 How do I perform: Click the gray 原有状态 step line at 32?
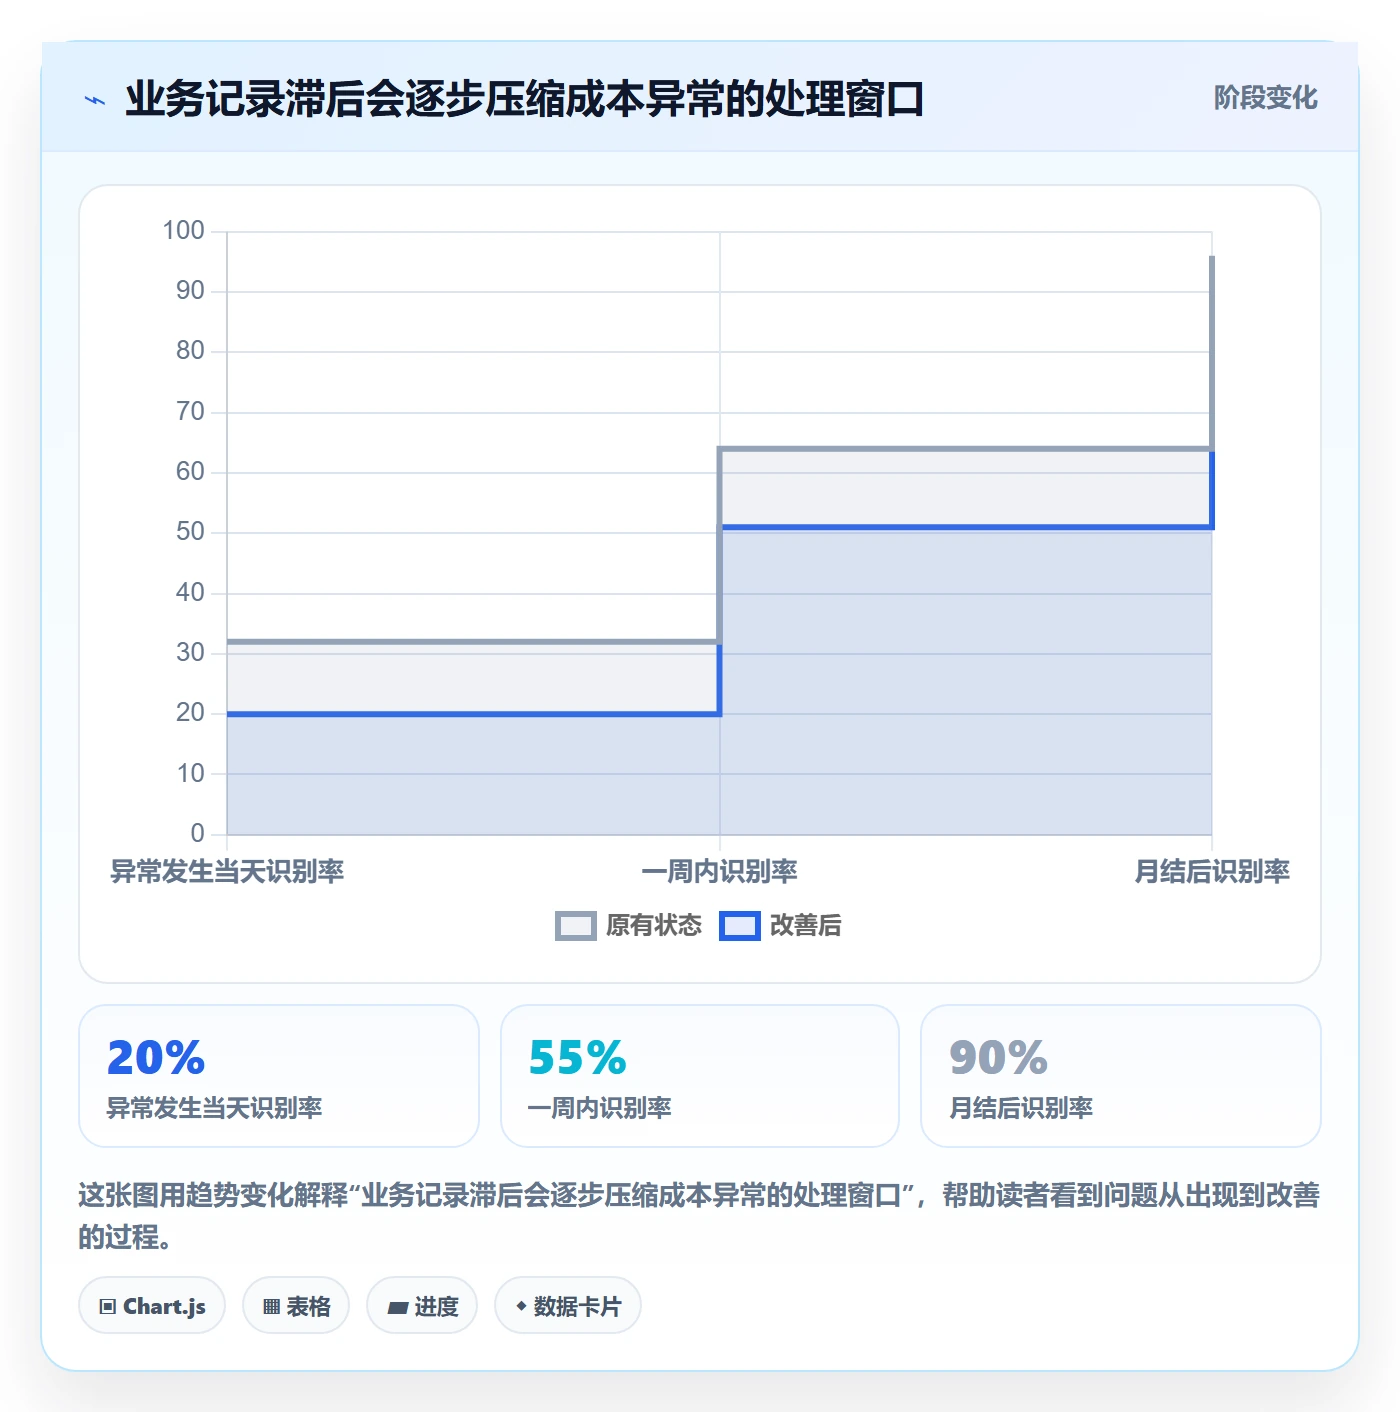pos(473,641)
